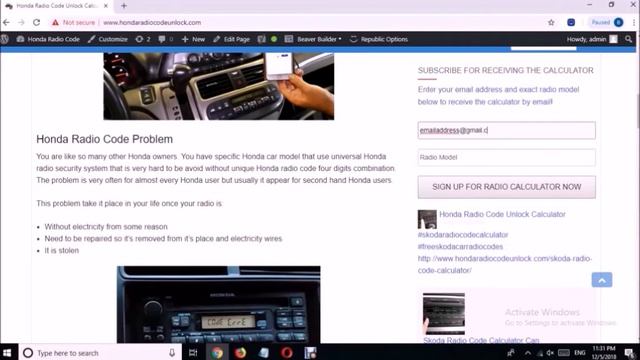This screenshot has width=640, height=360.
Task: Click Edit Page in the admin bar
Action: click(231, 39)
